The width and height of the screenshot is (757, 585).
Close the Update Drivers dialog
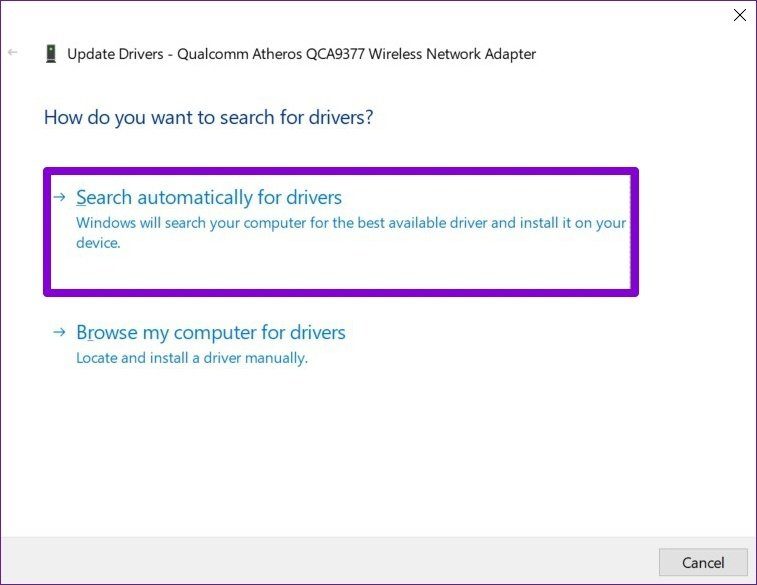tap(740, 15)
